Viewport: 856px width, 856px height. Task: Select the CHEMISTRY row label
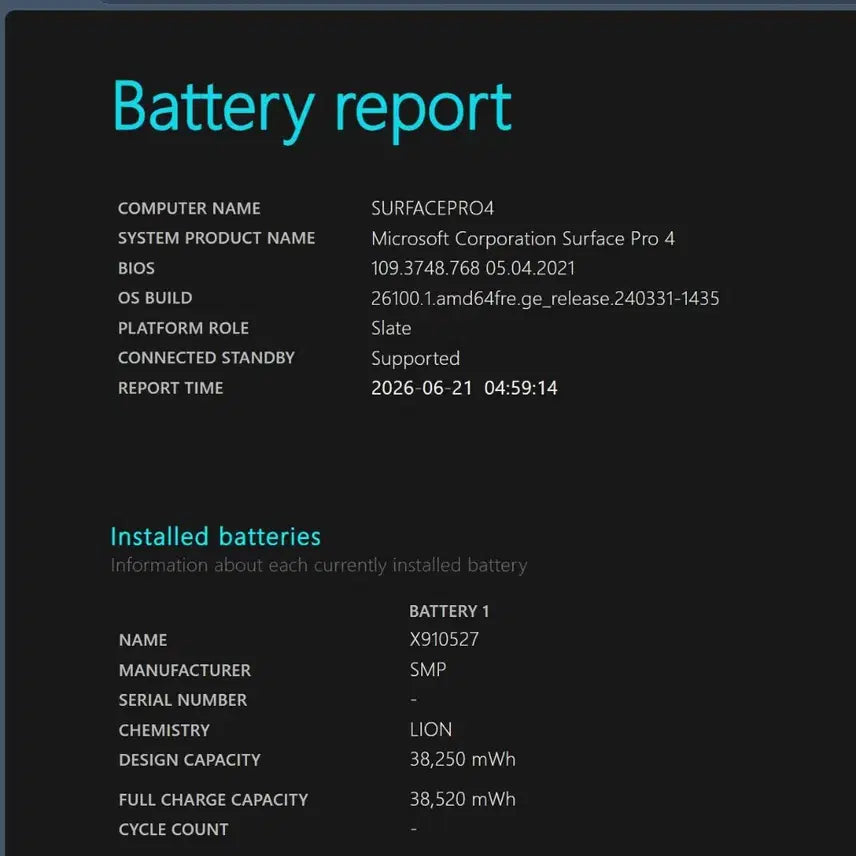coord(164,730)
